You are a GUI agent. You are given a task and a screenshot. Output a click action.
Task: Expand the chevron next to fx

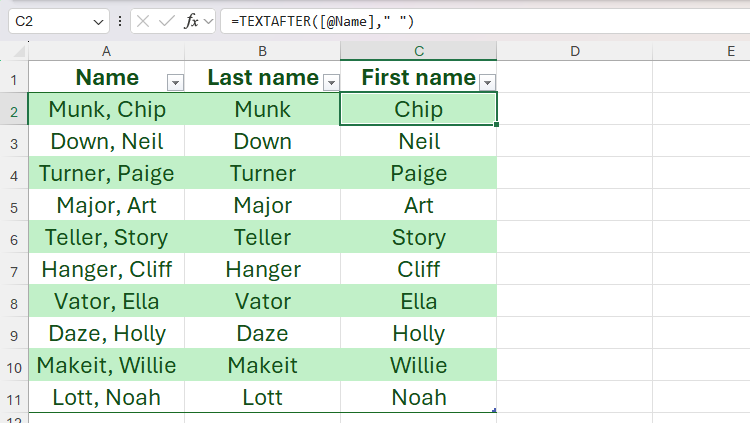(x=208, y=21)
